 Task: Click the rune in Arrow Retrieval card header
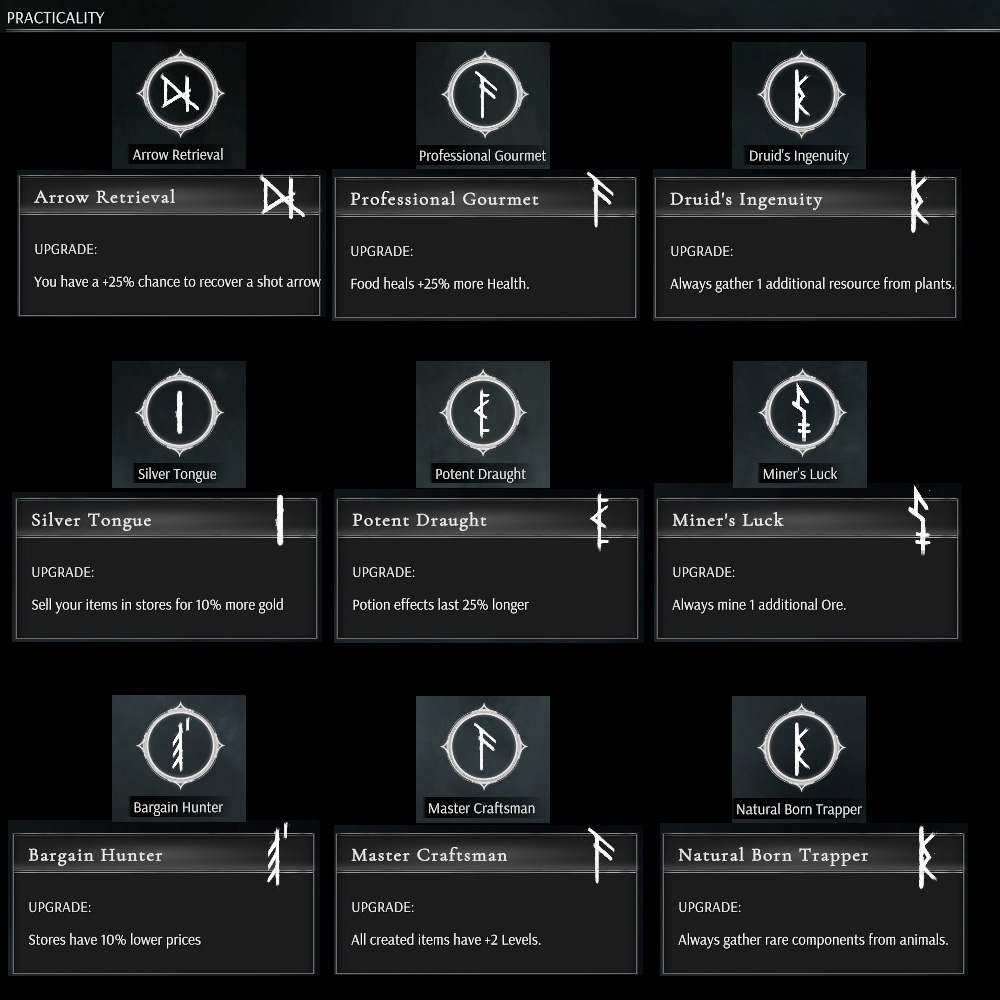[282, 198]
